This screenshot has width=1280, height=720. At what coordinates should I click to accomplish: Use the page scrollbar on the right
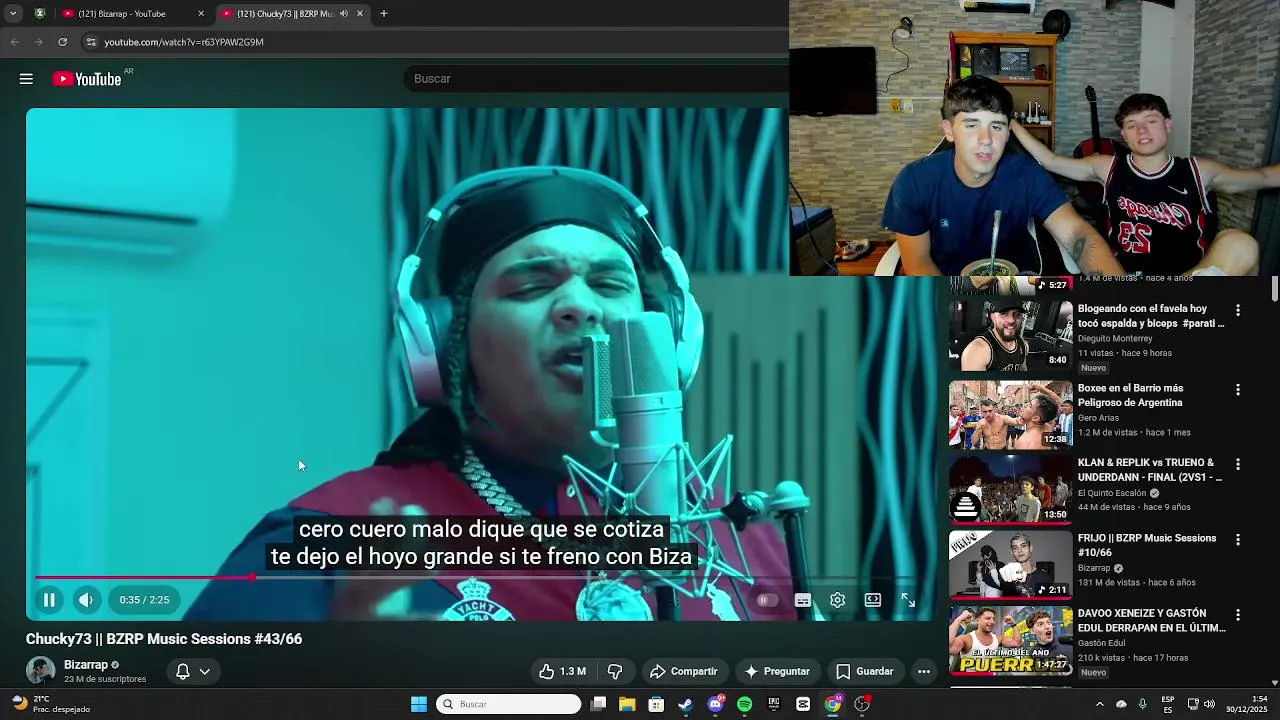tap(1274, 288)
